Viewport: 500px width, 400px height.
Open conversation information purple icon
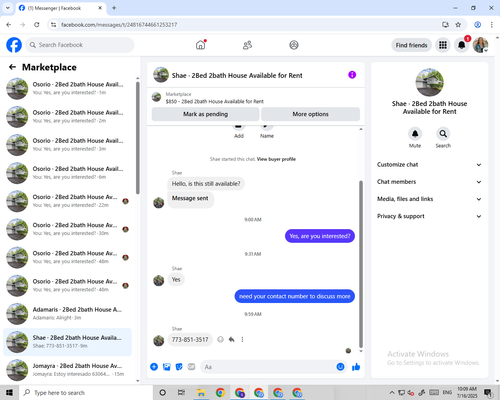[352, 75]
